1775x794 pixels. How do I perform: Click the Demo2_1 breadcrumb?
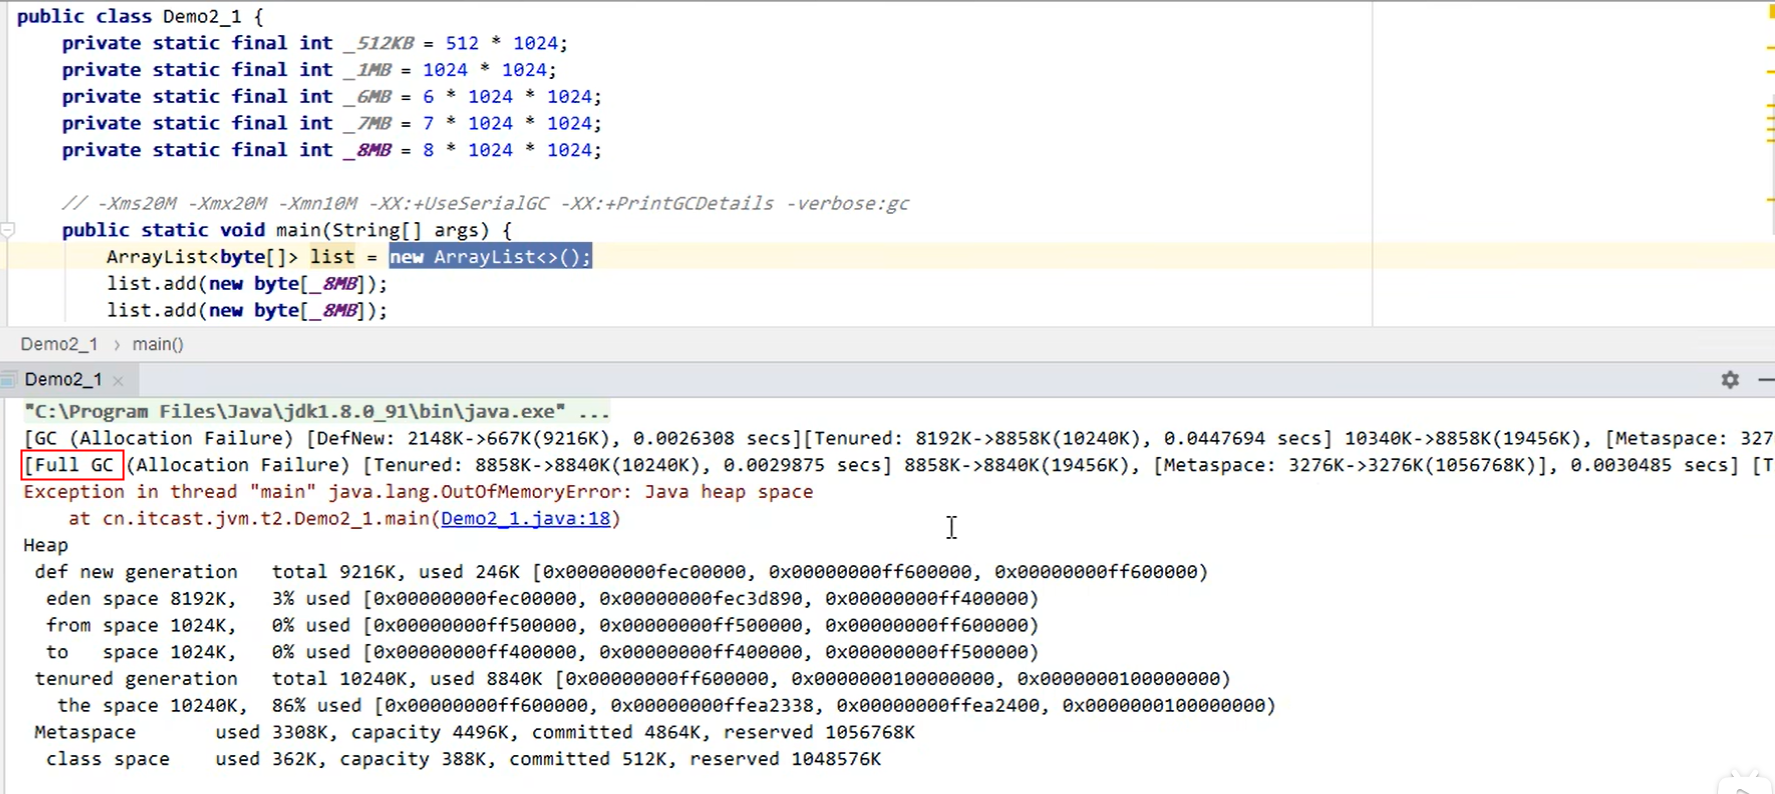(59, 344)
